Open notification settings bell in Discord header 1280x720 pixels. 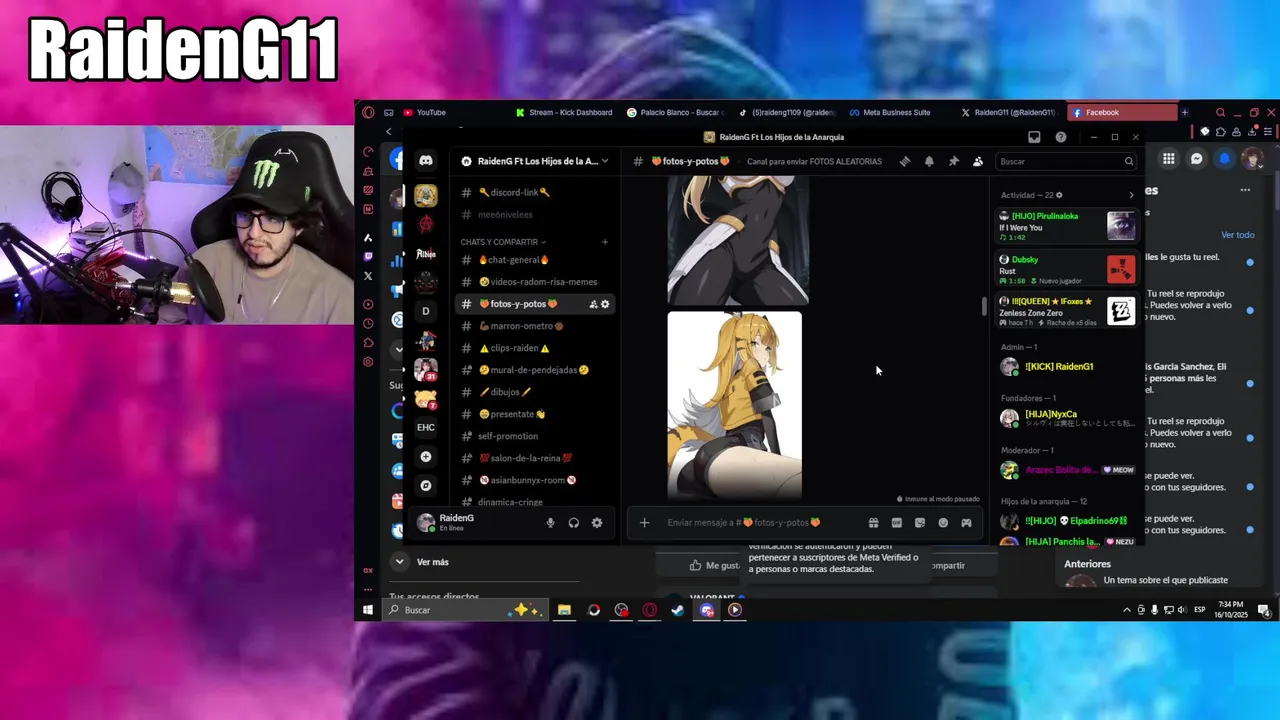929,161
